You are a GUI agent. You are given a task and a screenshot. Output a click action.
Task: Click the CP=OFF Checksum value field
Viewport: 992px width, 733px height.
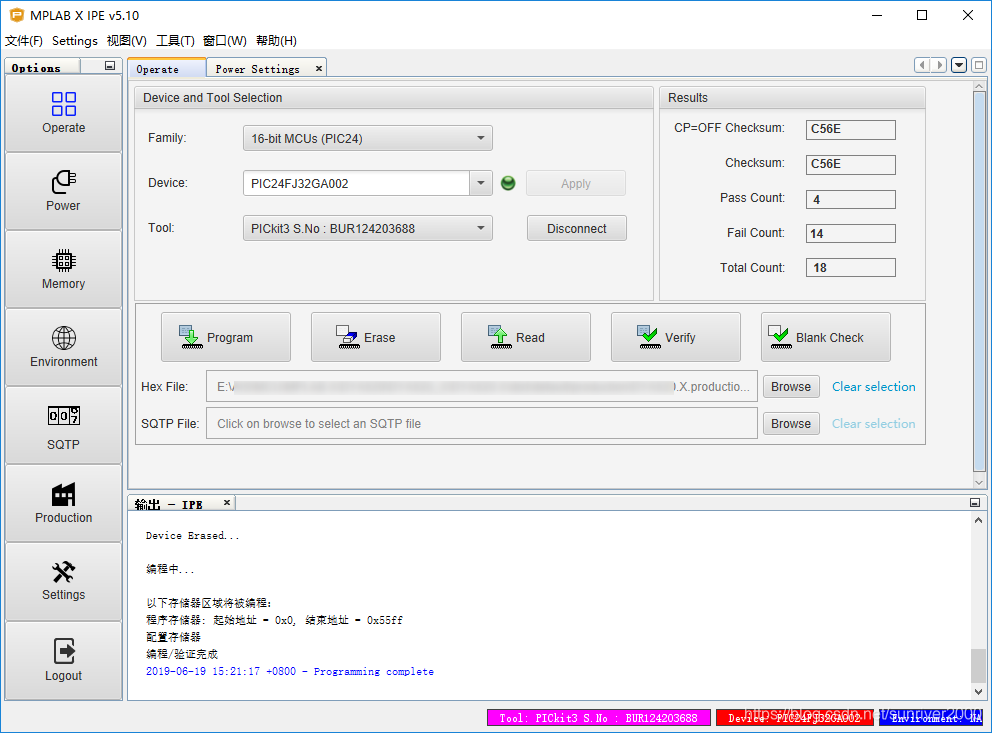[x=850, y=129]
